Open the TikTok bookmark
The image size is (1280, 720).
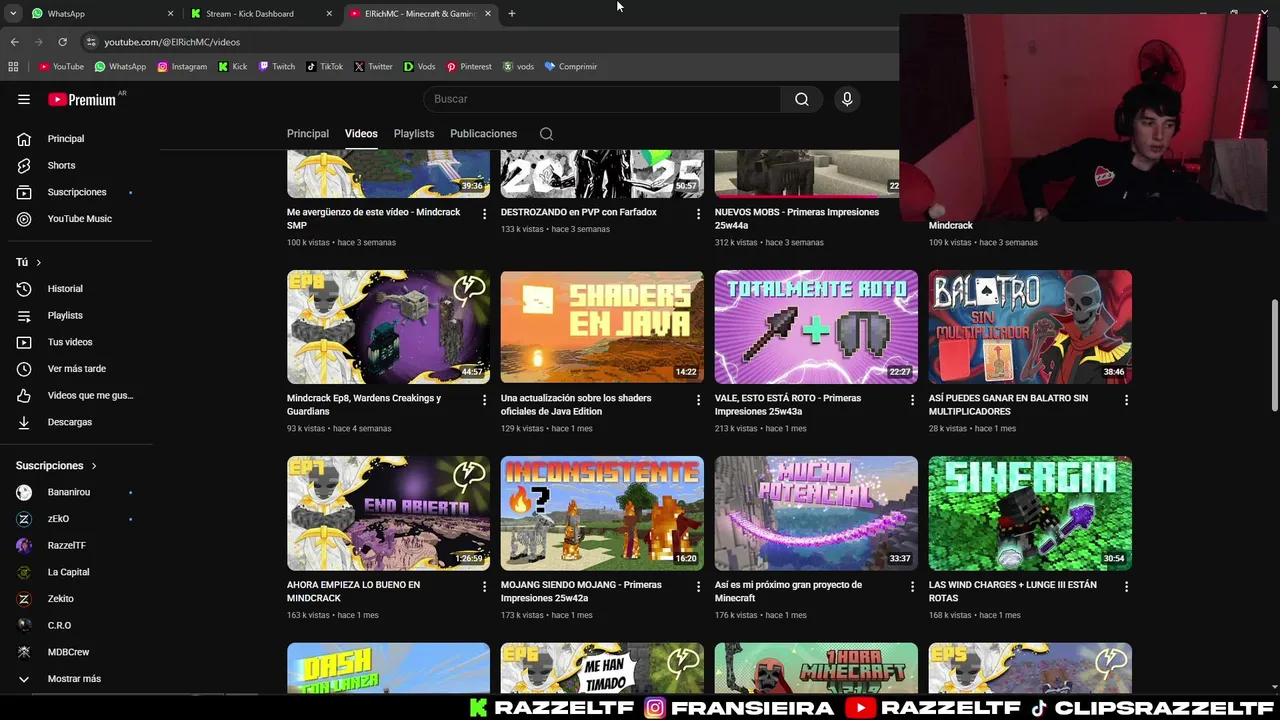(x=325, y=67)
